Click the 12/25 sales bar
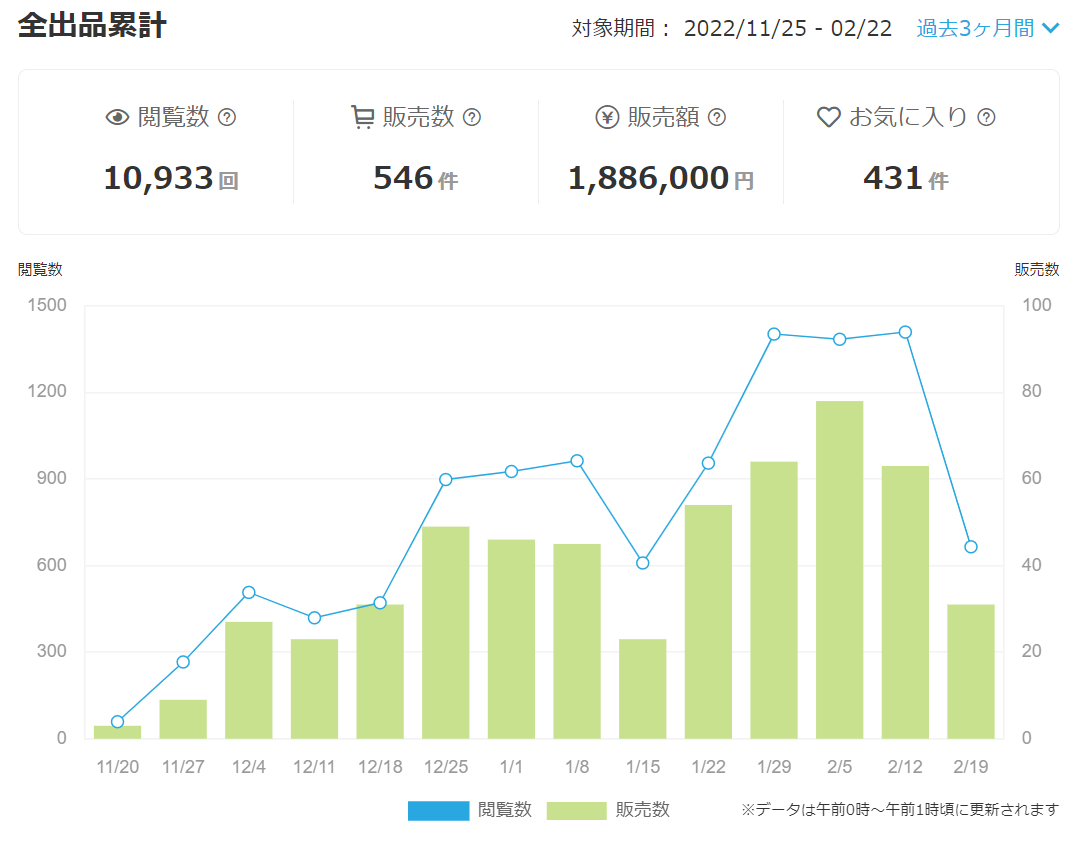The image size is (1078, 841). (x=446, y=633)
